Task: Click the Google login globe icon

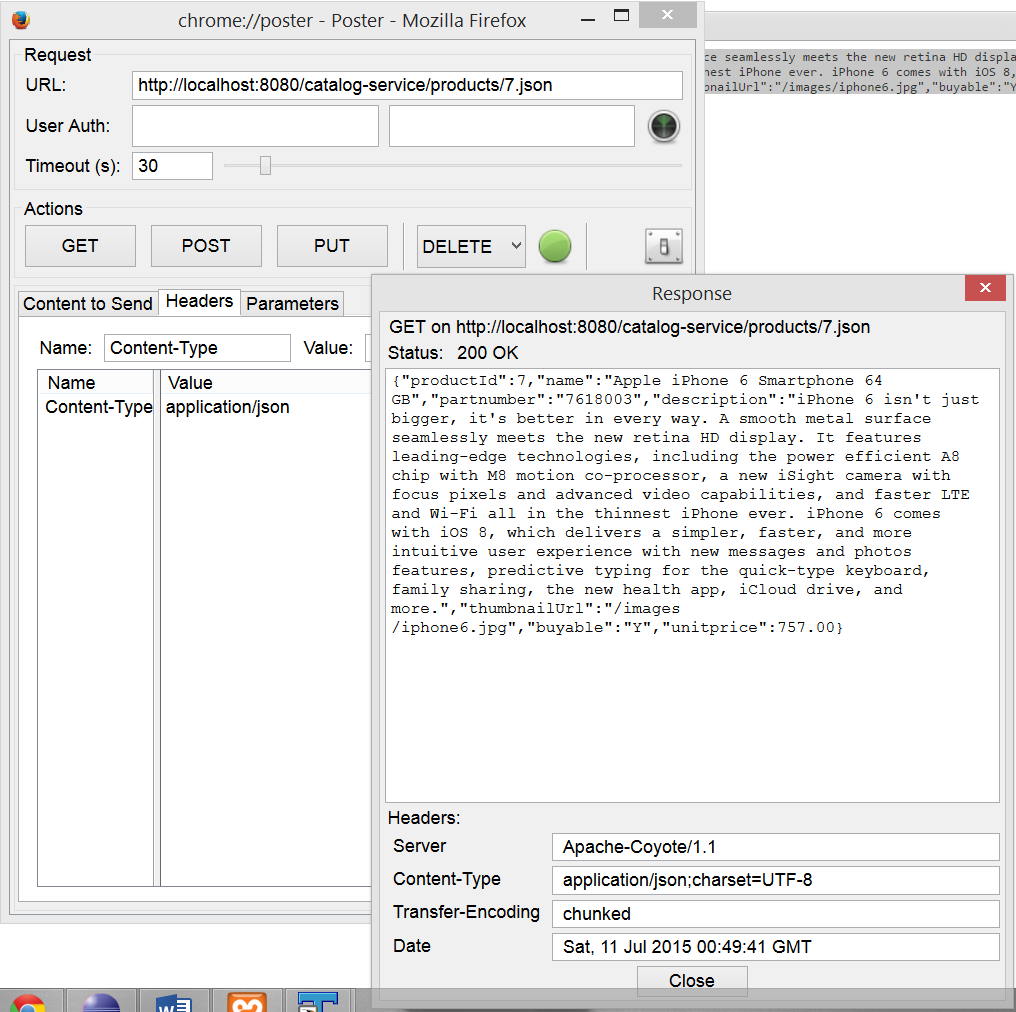Action: click(664, 126)
